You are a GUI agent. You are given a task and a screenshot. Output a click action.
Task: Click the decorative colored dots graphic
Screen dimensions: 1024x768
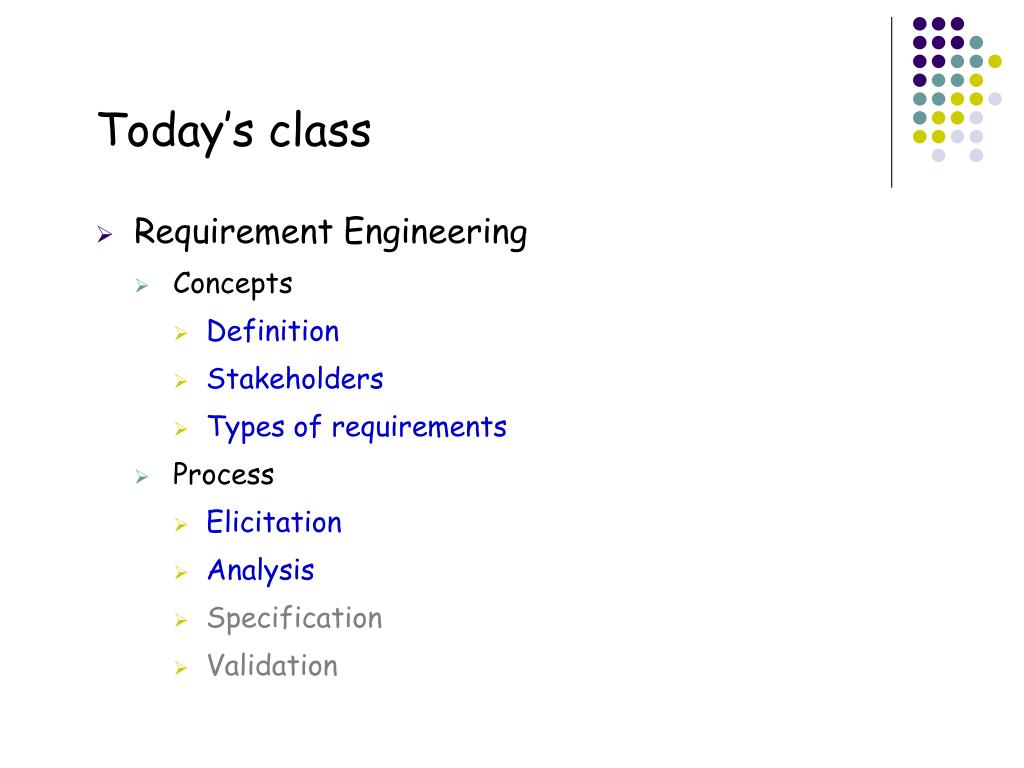pos(957,89)
